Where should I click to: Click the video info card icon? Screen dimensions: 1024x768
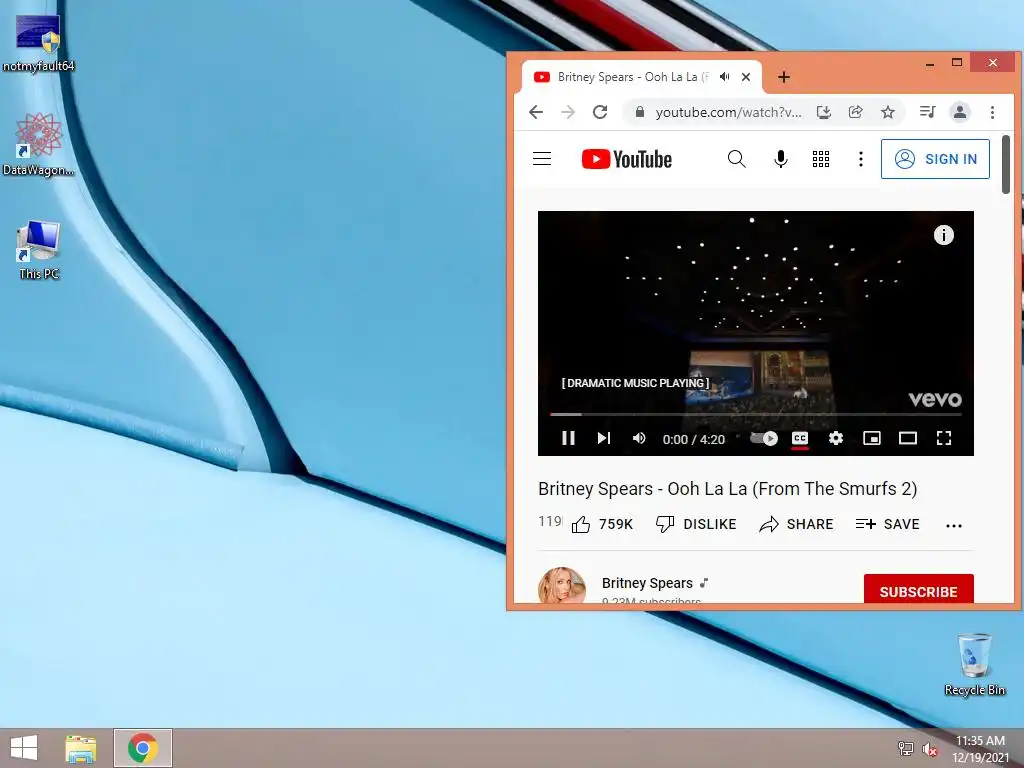coord(943,235)
